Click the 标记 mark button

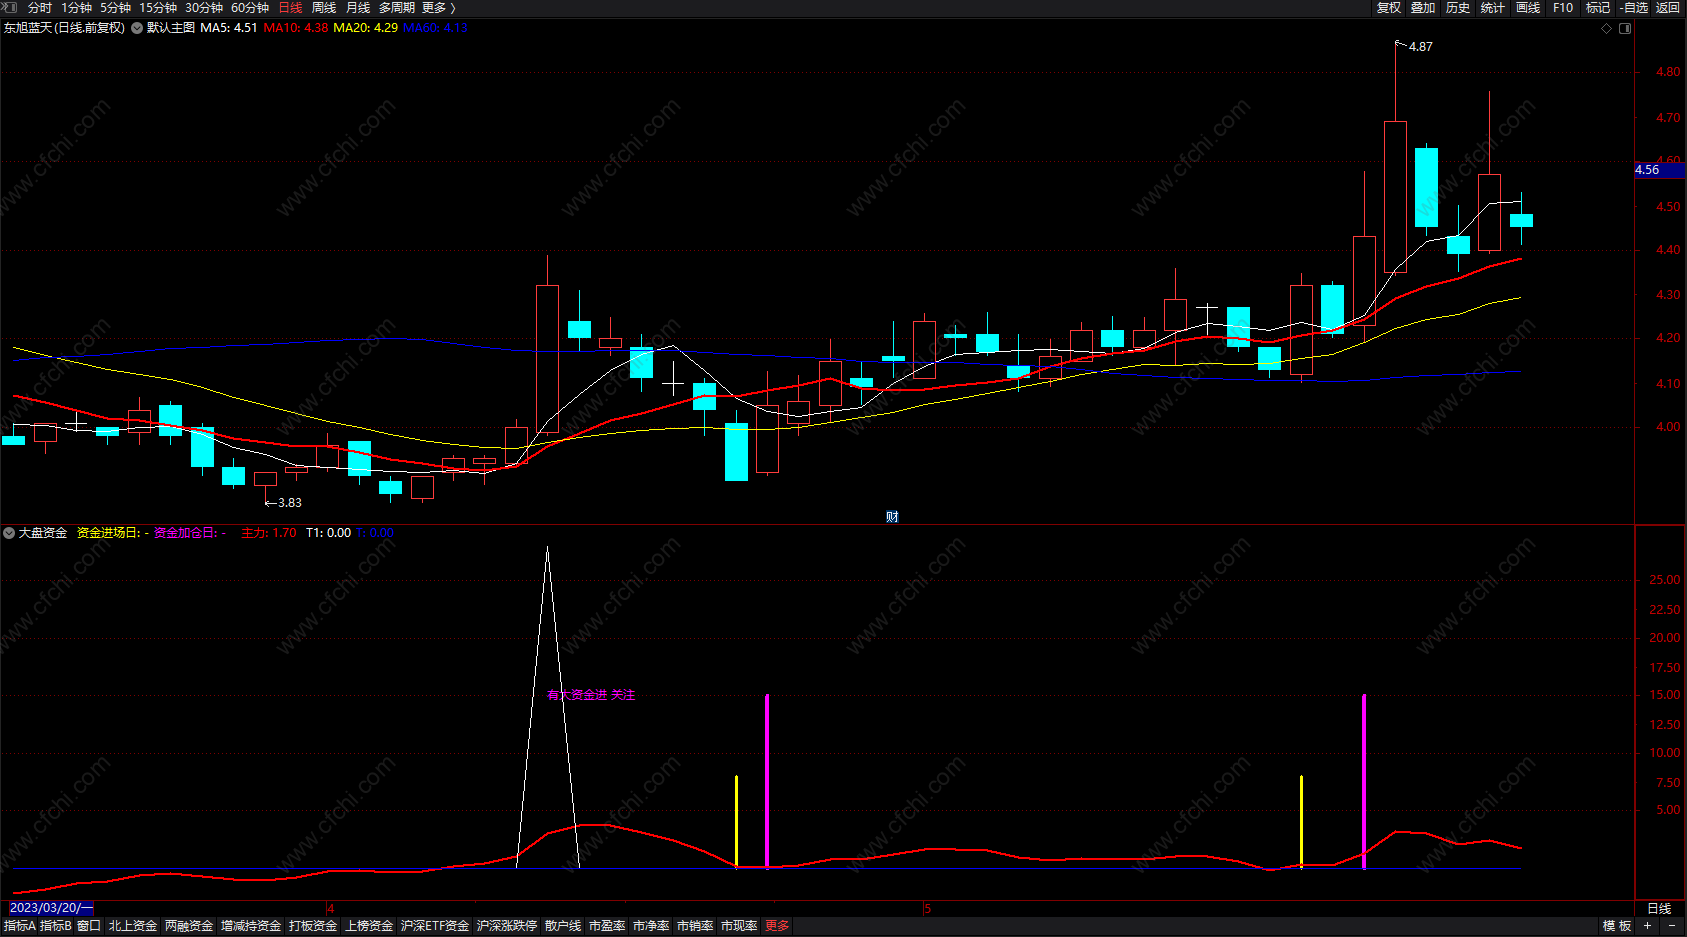pos(1598,8)
